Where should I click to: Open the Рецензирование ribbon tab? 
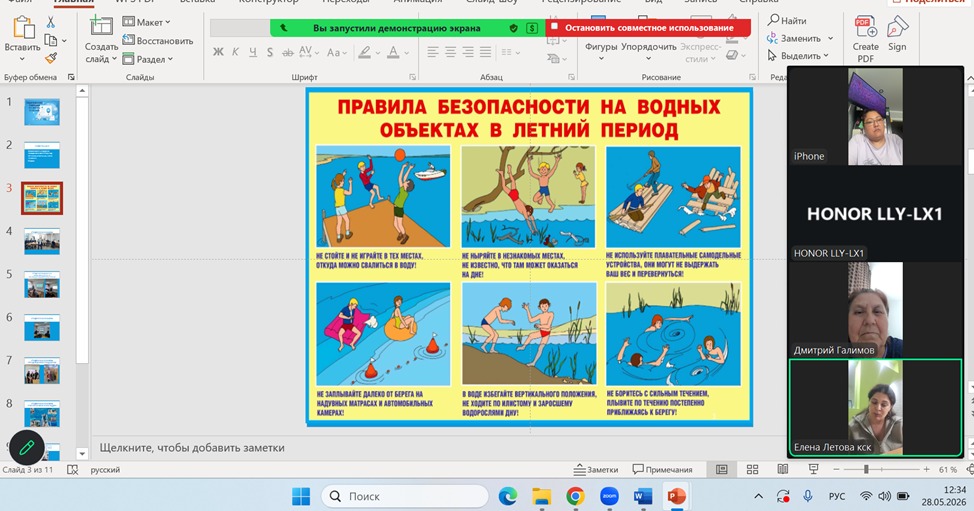pyautogui.click(x=581, y=2)
